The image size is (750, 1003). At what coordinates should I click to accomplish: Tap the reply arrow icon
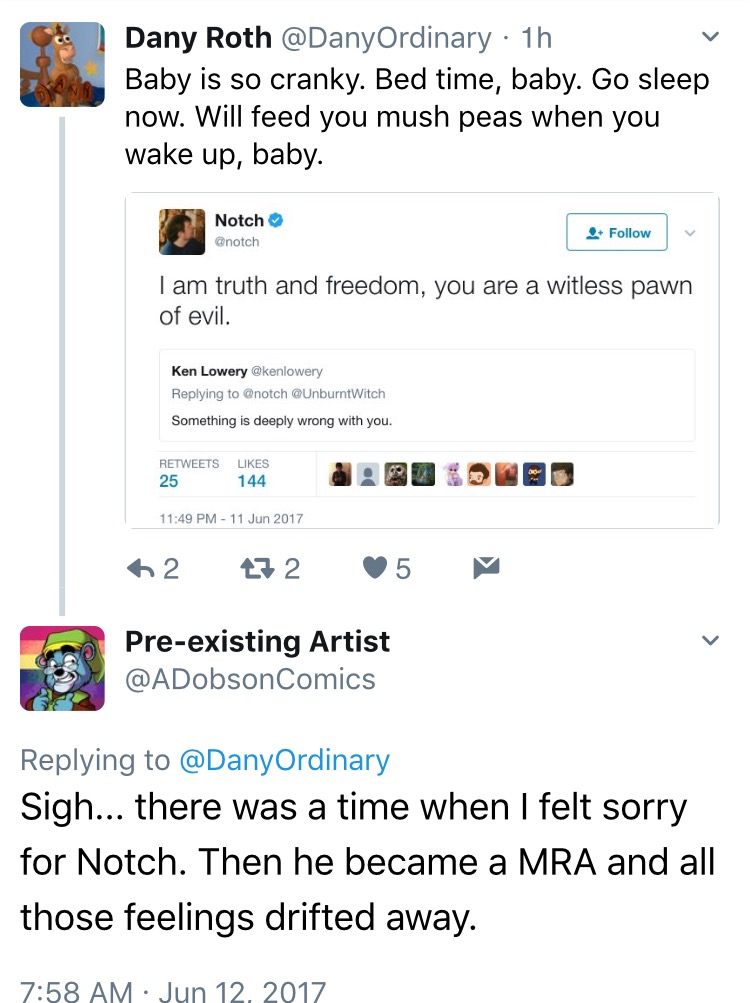[141, 568]
